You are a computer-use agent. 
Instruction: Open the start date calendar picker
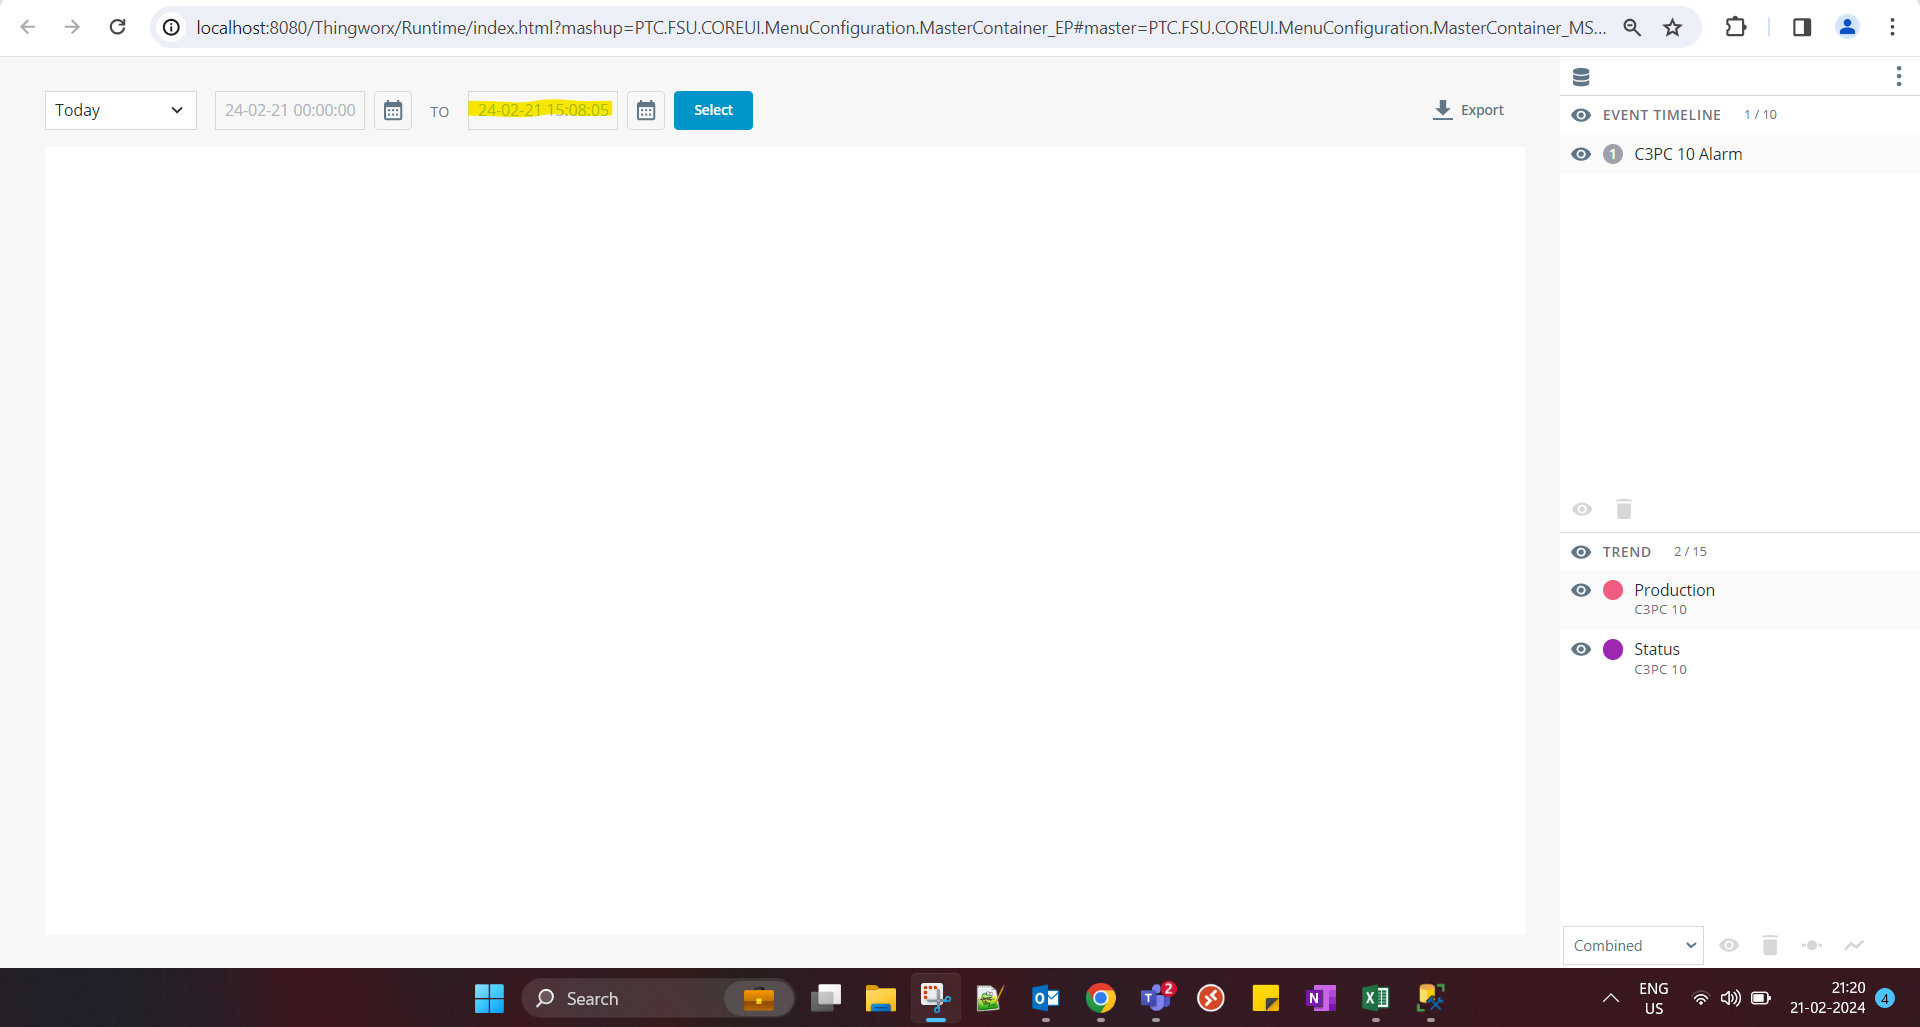393,110
